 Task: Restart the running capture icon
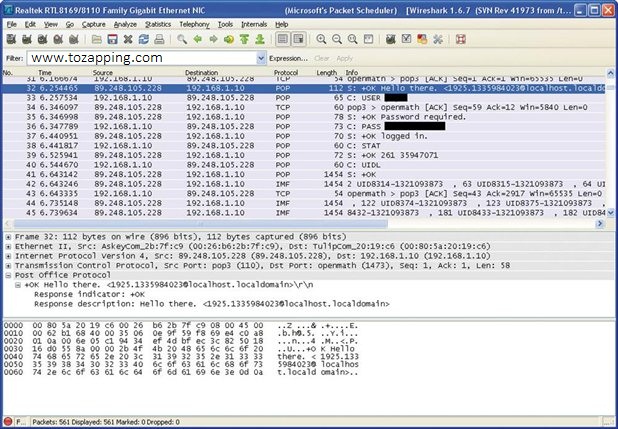[74, 39]
